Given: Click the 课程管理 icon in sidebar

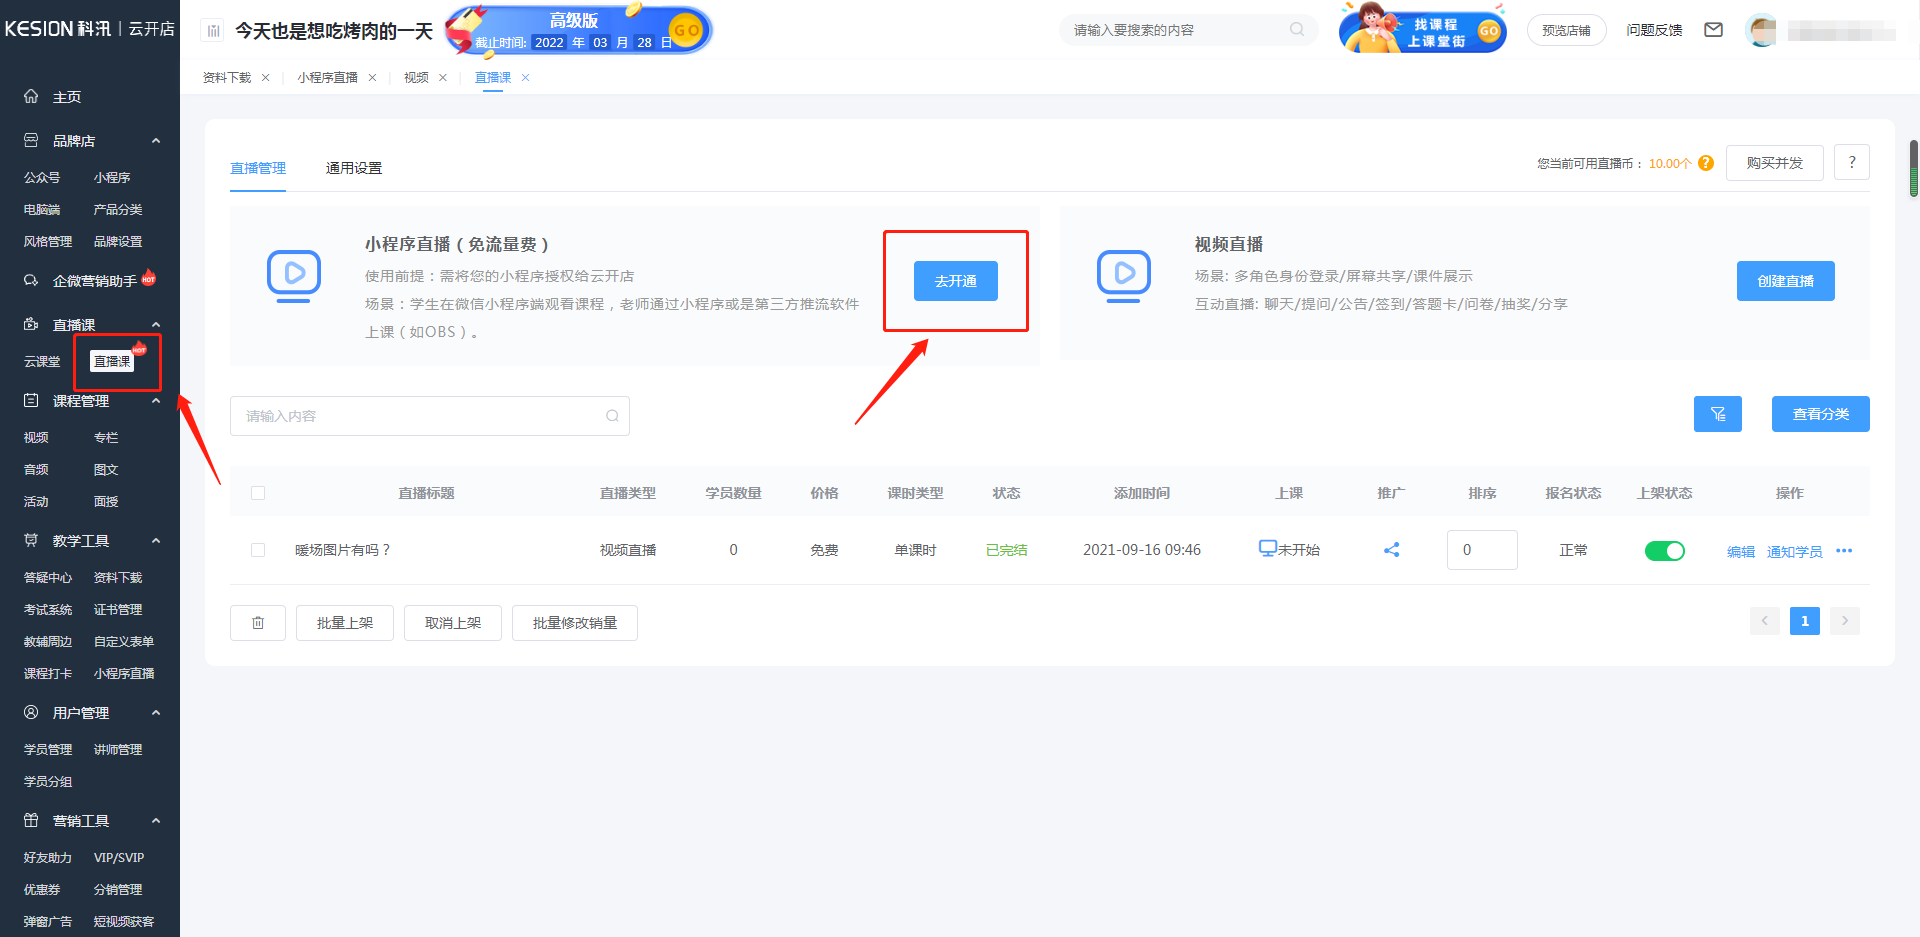Looking at the screenshot, I should 31,400.
